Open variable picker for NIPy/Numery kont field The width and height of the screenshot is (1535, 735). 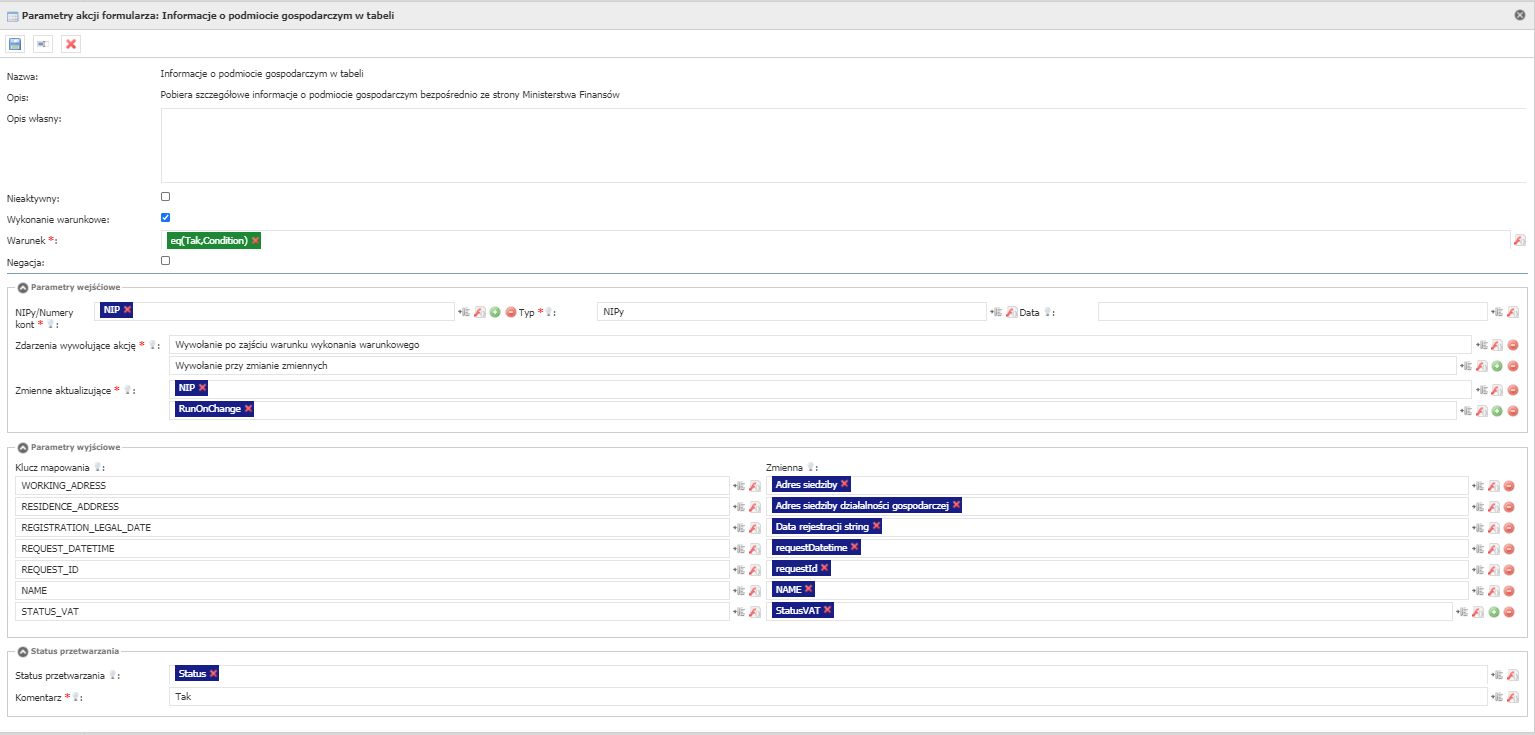coord(462,312)
